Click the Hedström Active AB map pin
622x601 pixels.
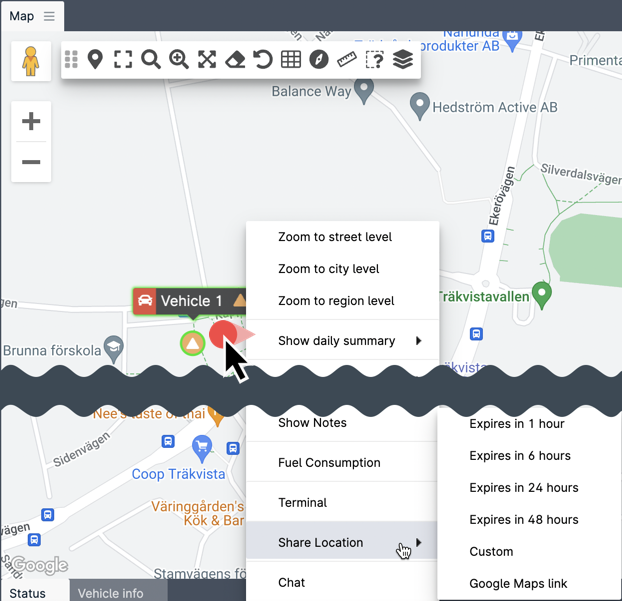click(x=420, y=106)
